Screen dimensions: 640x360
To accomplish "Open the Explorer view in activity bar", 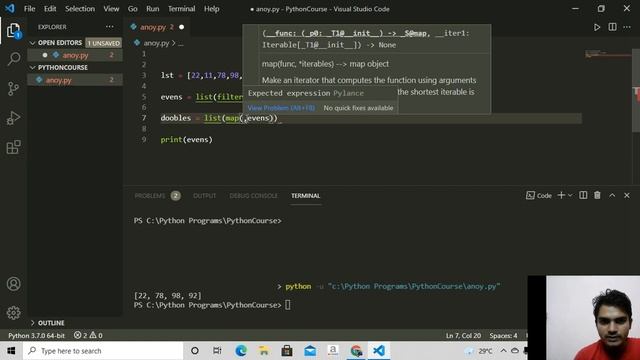I will click(13, 31).
